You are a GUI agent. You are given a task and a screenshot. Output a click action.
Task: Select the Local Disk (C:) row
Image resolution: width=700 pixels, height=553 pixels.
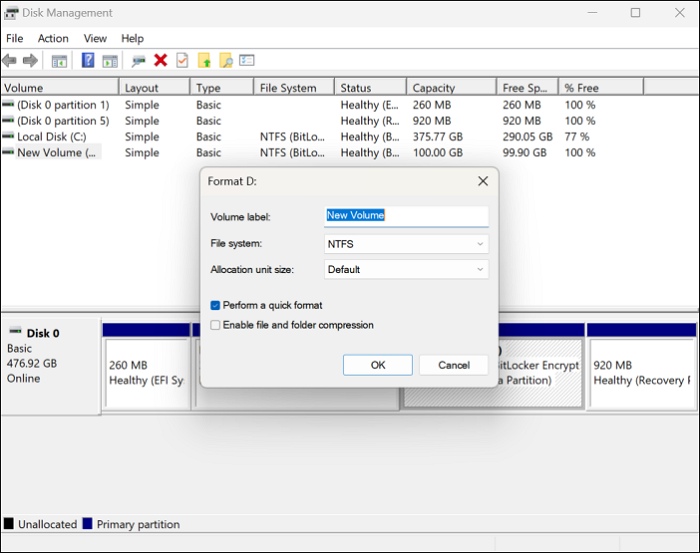click(54, 137)
